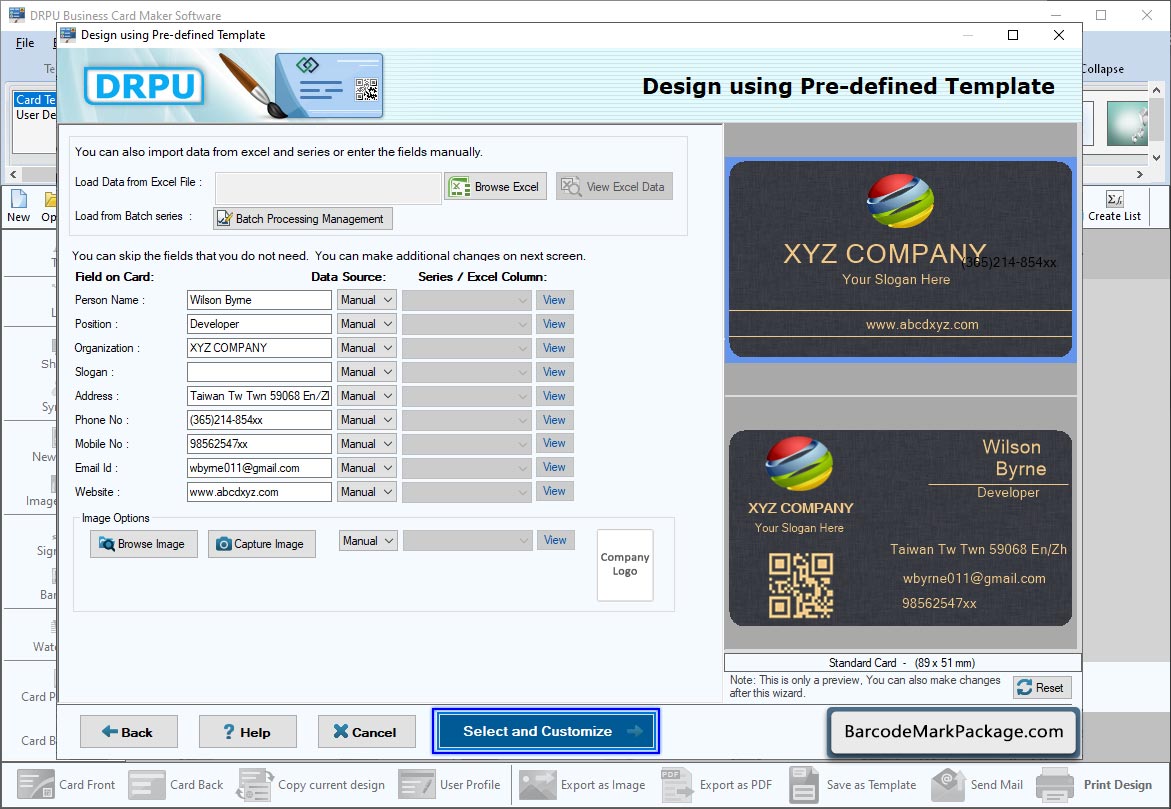1171x809 pixels.
Task: Click the Cancel button
Action: point(366,732)
